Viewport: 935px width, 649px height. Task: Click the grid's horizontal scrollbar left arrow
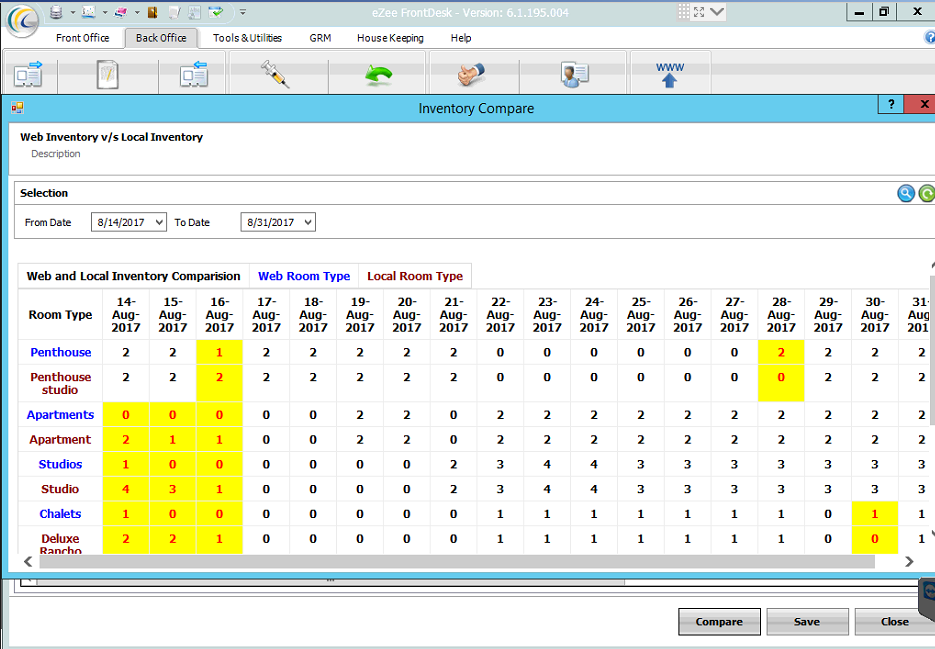28,561
